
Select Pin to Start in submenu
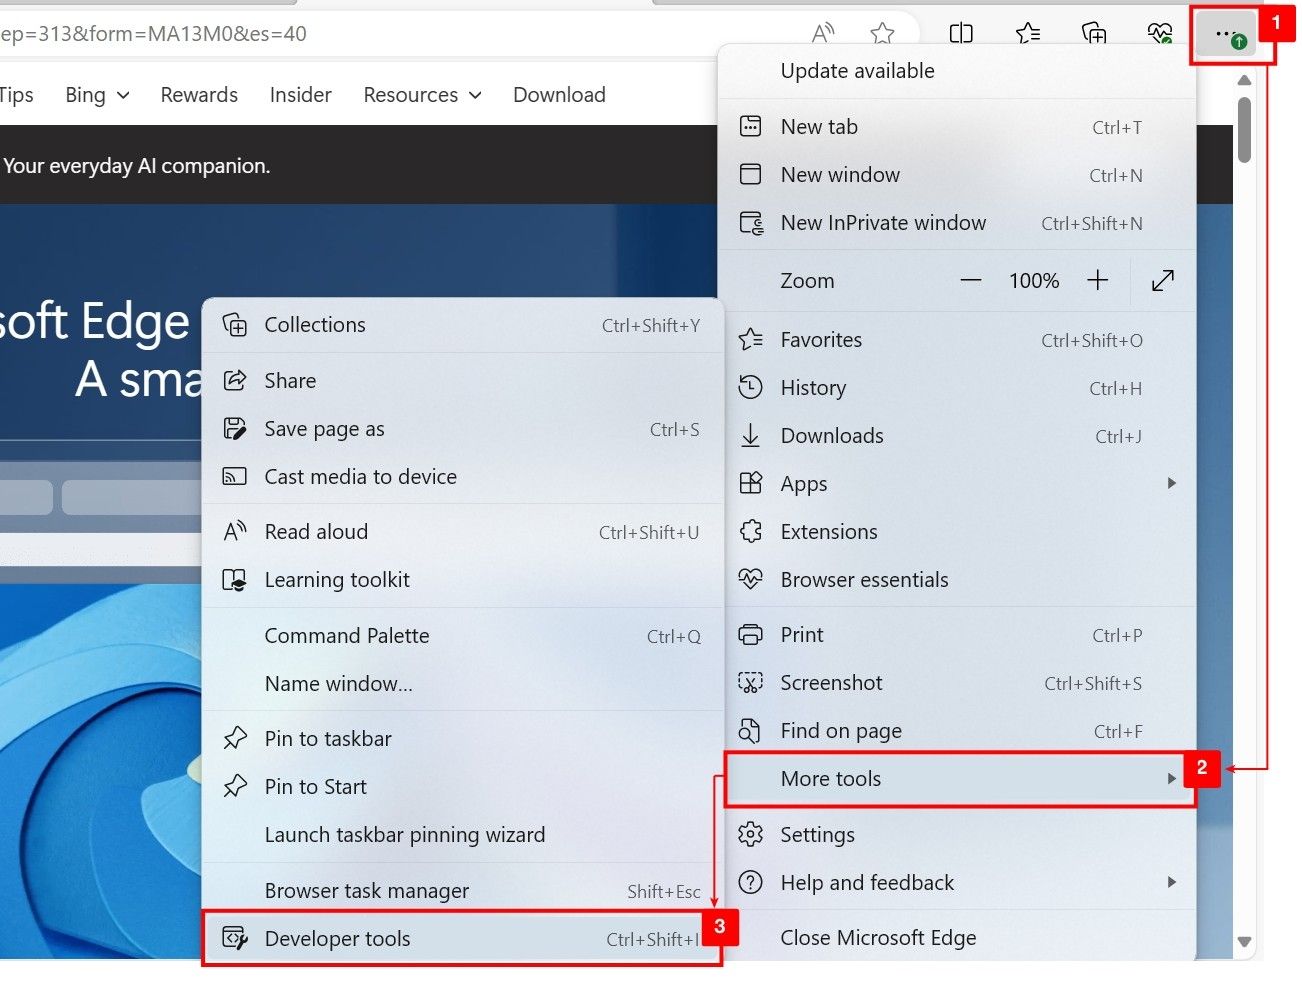[x=462, y=787]
